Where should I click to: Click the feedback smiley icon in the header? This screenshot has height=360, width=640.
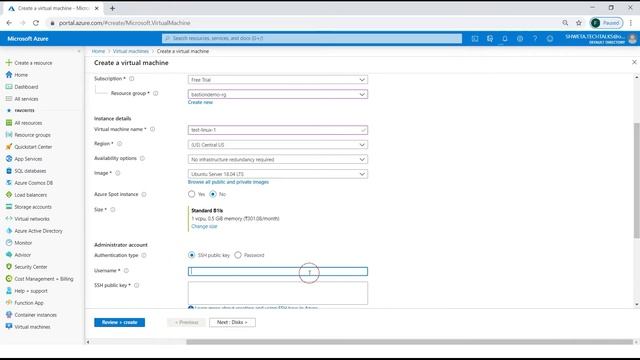pyautogui.click(x=550, y=38)
